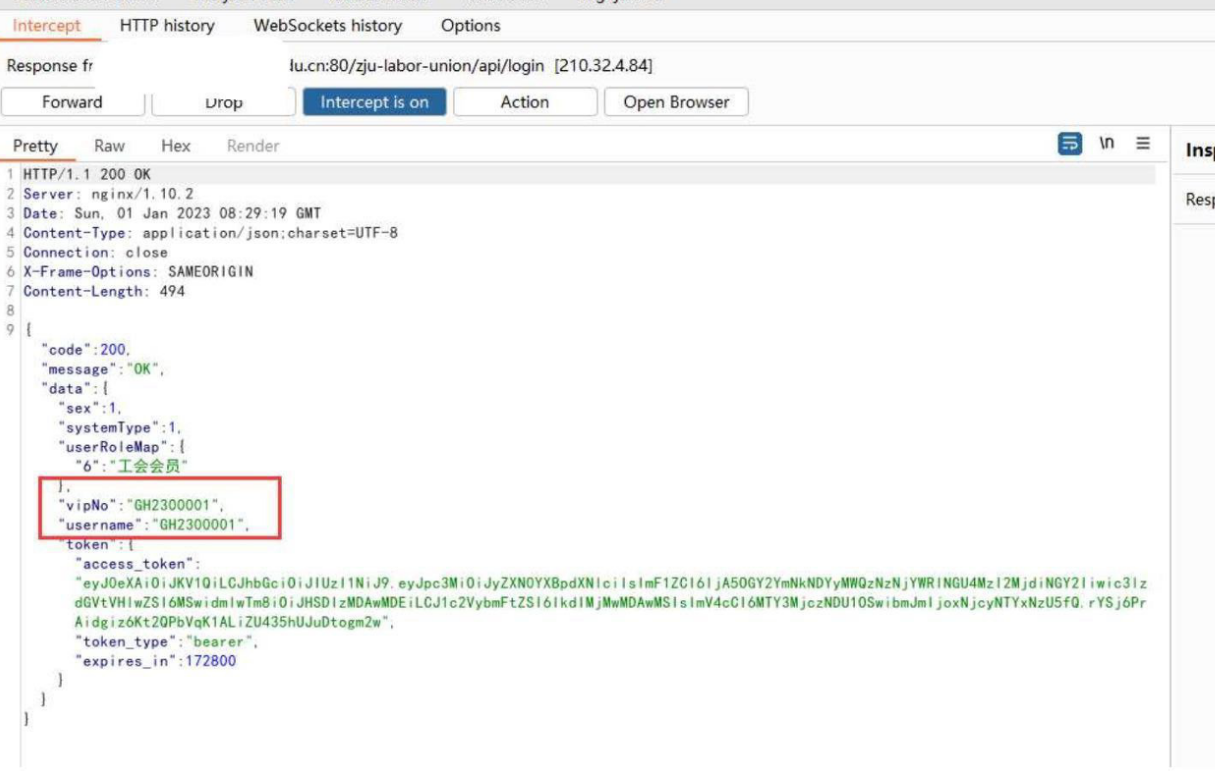Expand the Inspector side panel
Image resolution: width=1215 pixels, height=771 pixels.
pyautogui.click(x=1199, y=150)
